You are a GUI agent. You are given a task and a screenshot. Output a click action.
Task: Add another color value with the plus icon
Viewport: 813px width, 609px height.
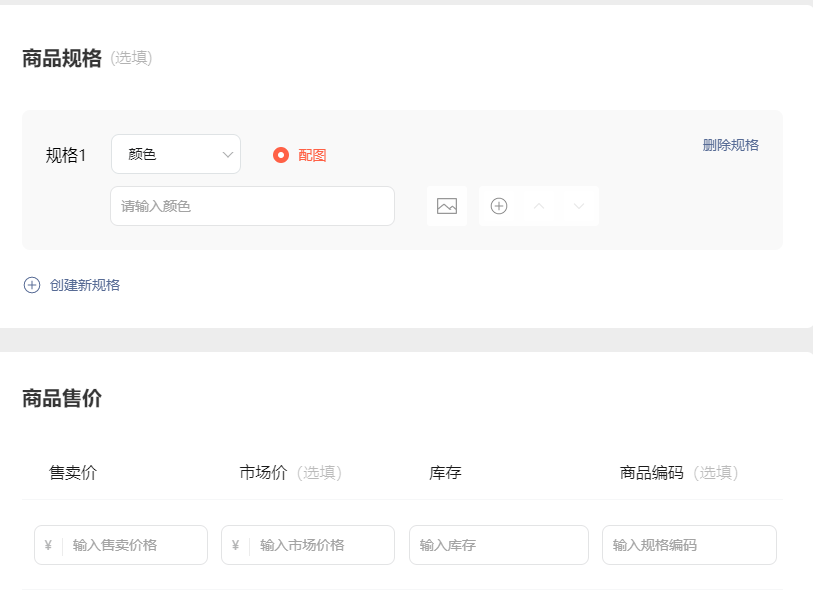click(499, 206)
